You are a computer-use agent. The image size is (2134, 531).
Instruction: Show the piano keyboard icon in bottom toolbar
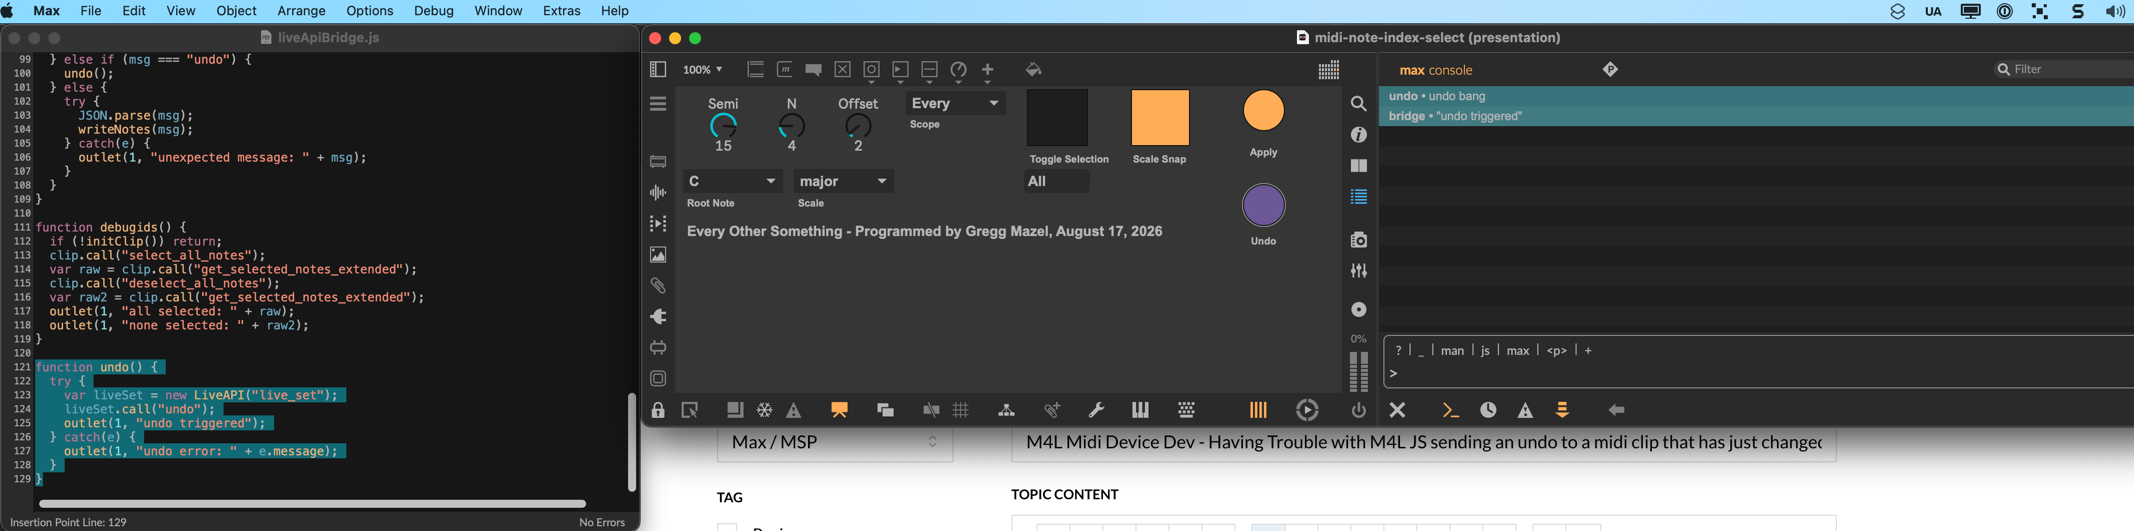1140,410
